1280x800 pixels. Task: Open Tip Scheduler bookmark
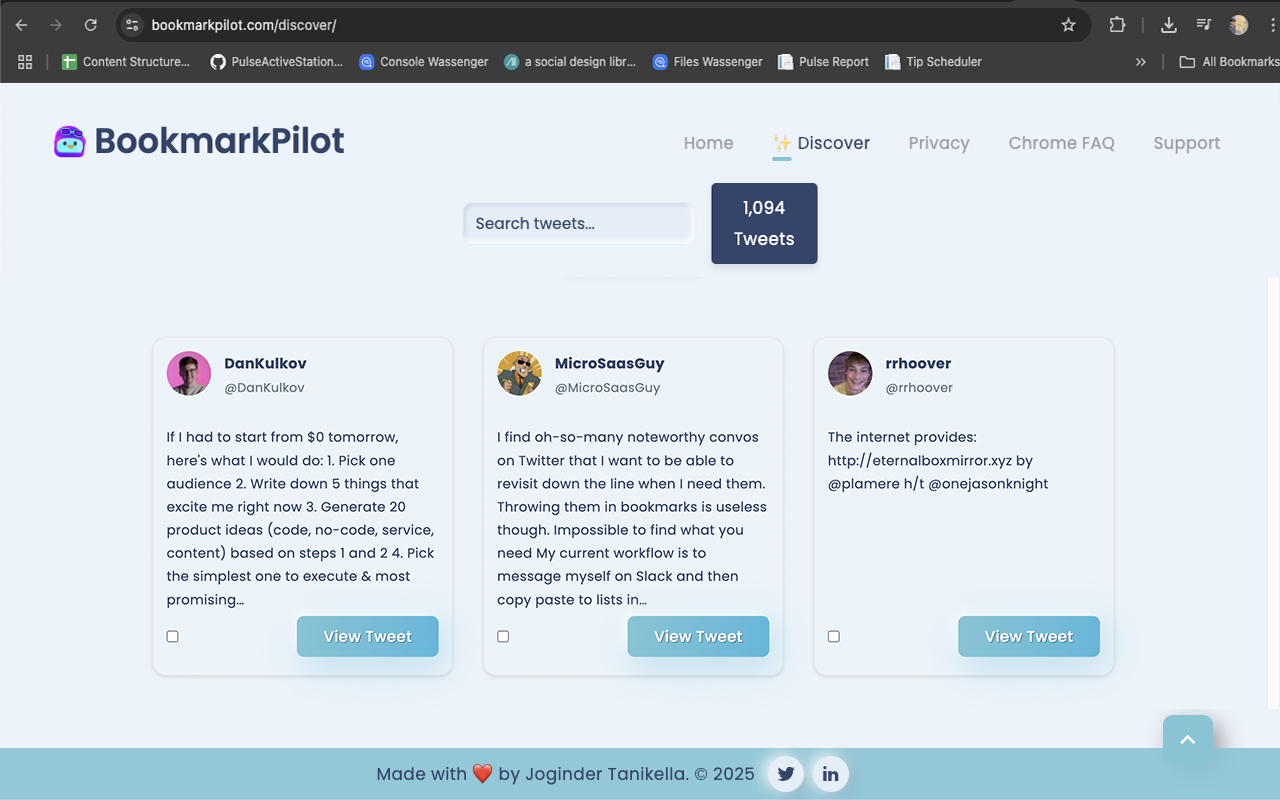click(x=933, y=62)
